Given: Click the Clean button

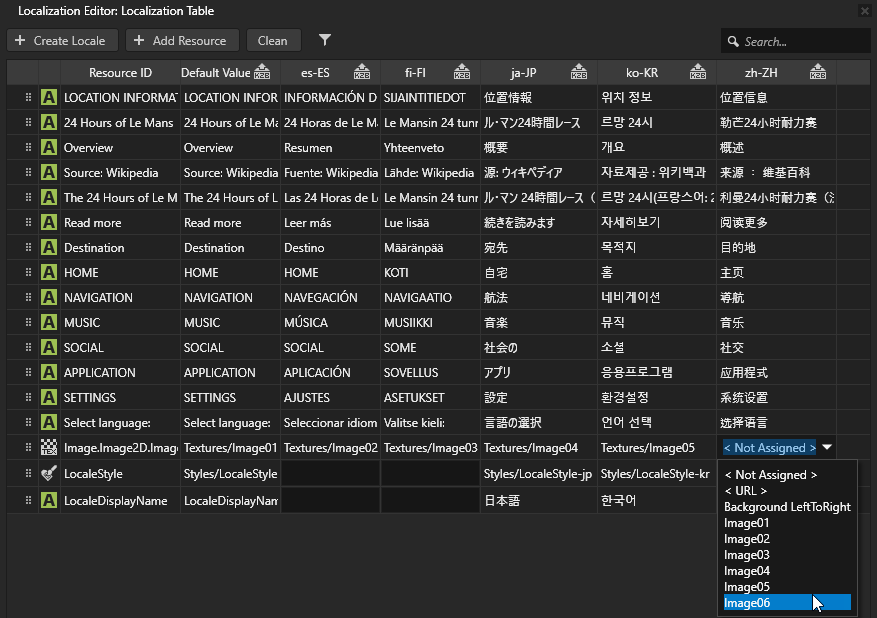Looking at the screenshot, I should tap(274, 41).
